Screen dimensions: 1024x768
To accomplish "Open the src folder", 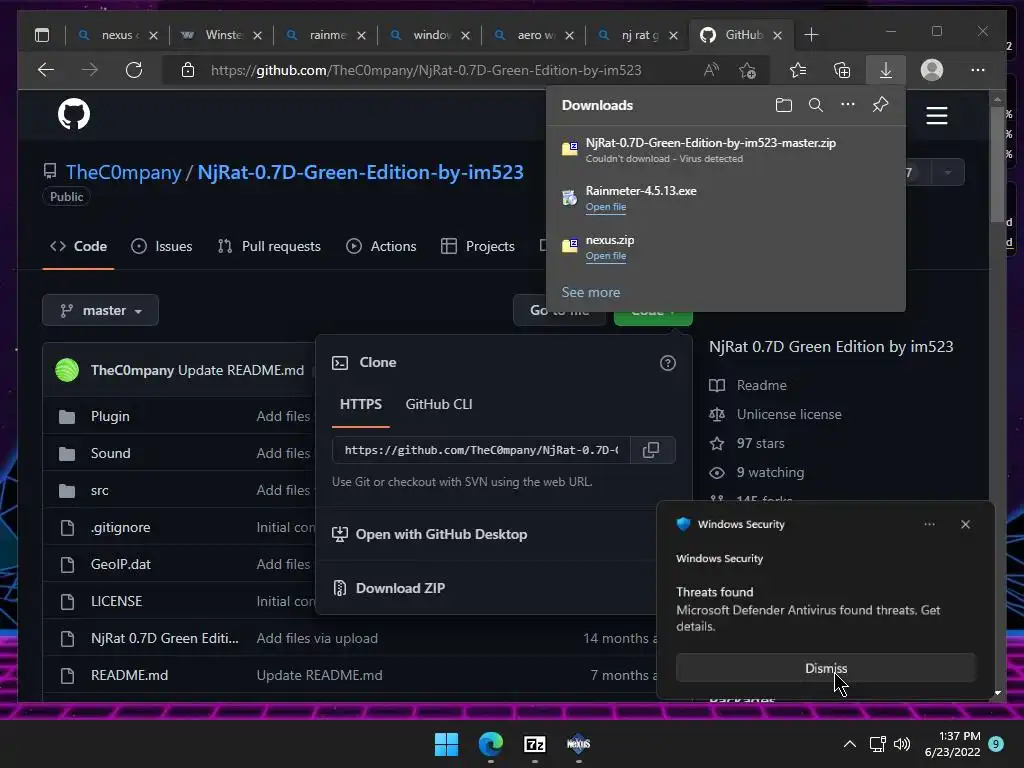I will [x=99, y=490].
